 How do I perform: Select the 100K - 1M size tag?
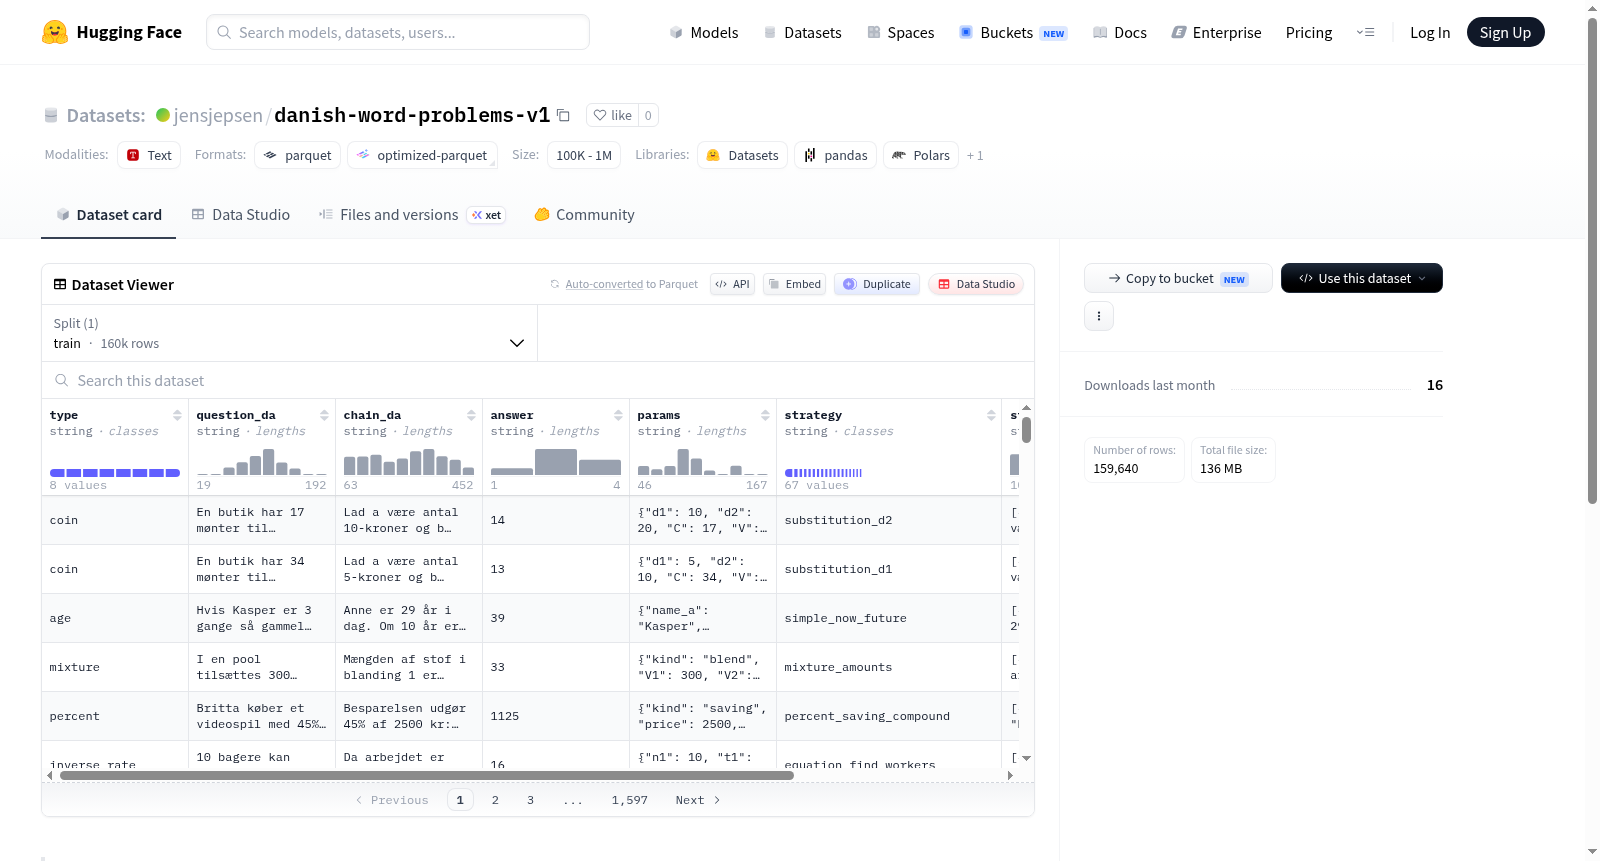pyautogui.click(x=584, y=155)
